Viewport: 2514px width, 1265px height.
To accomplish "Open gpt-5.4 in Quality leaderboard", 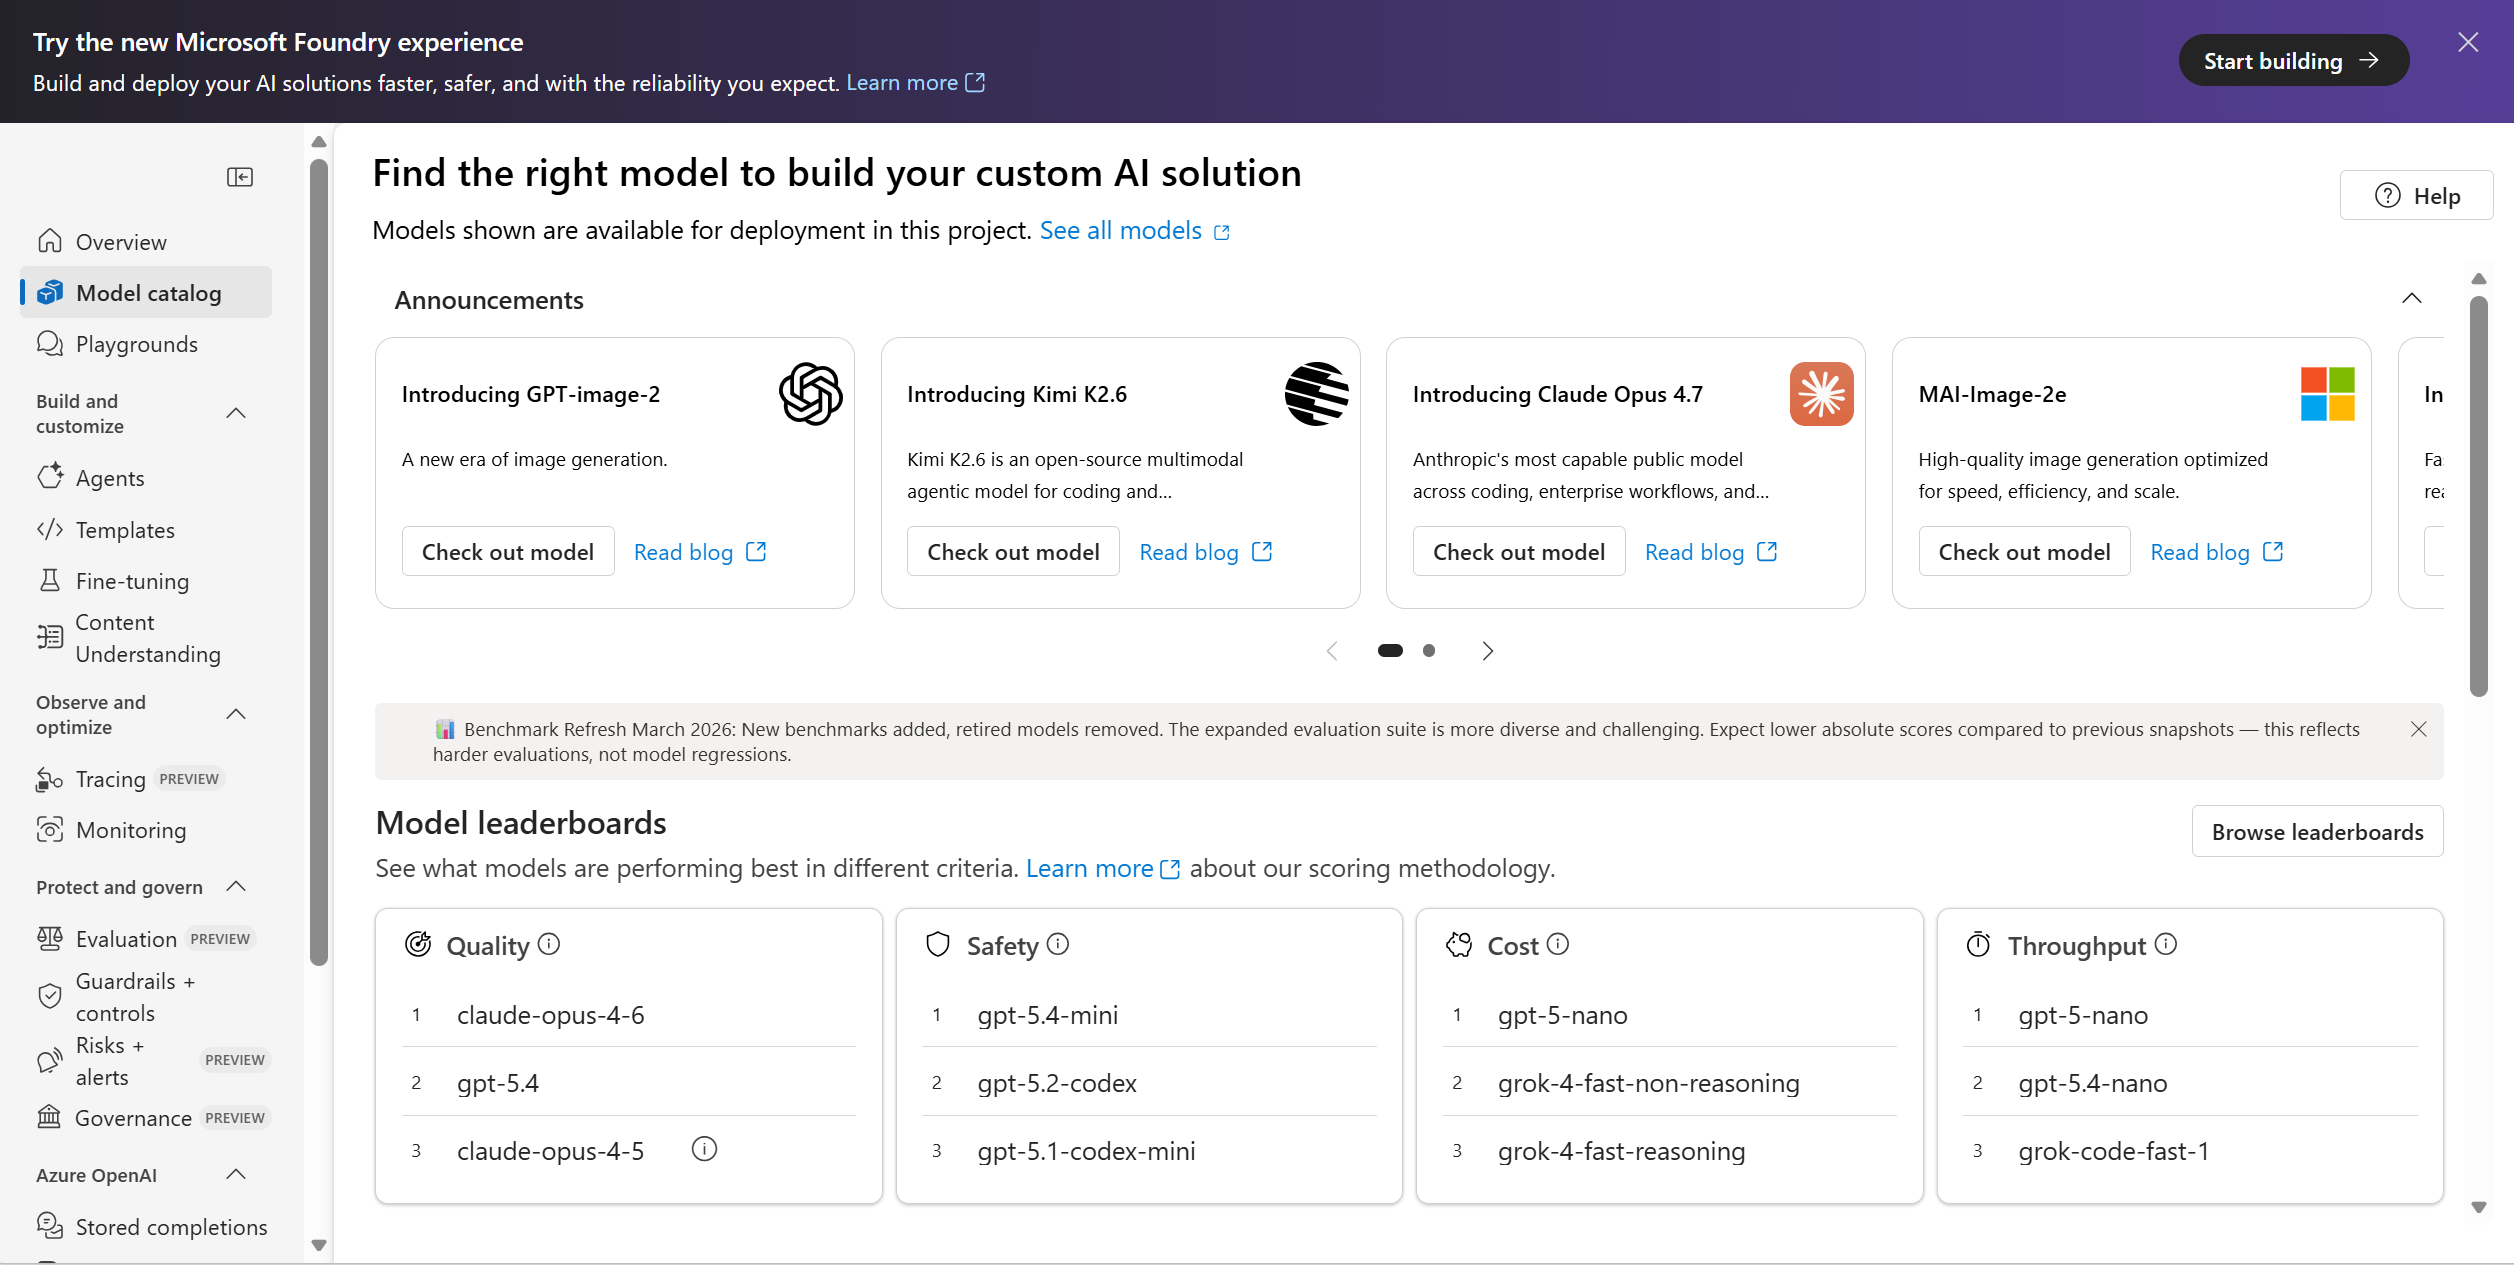I will pyautogui.click(x=498, y=1083).
